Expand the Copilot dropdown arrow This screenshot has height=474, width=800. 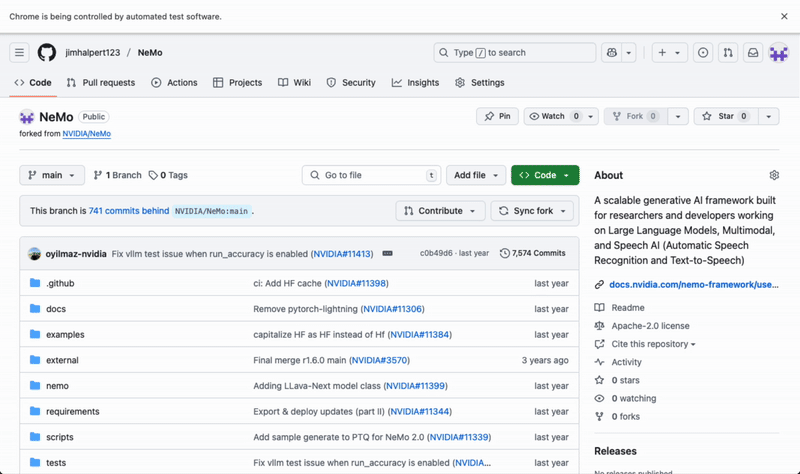click(629, 53)
